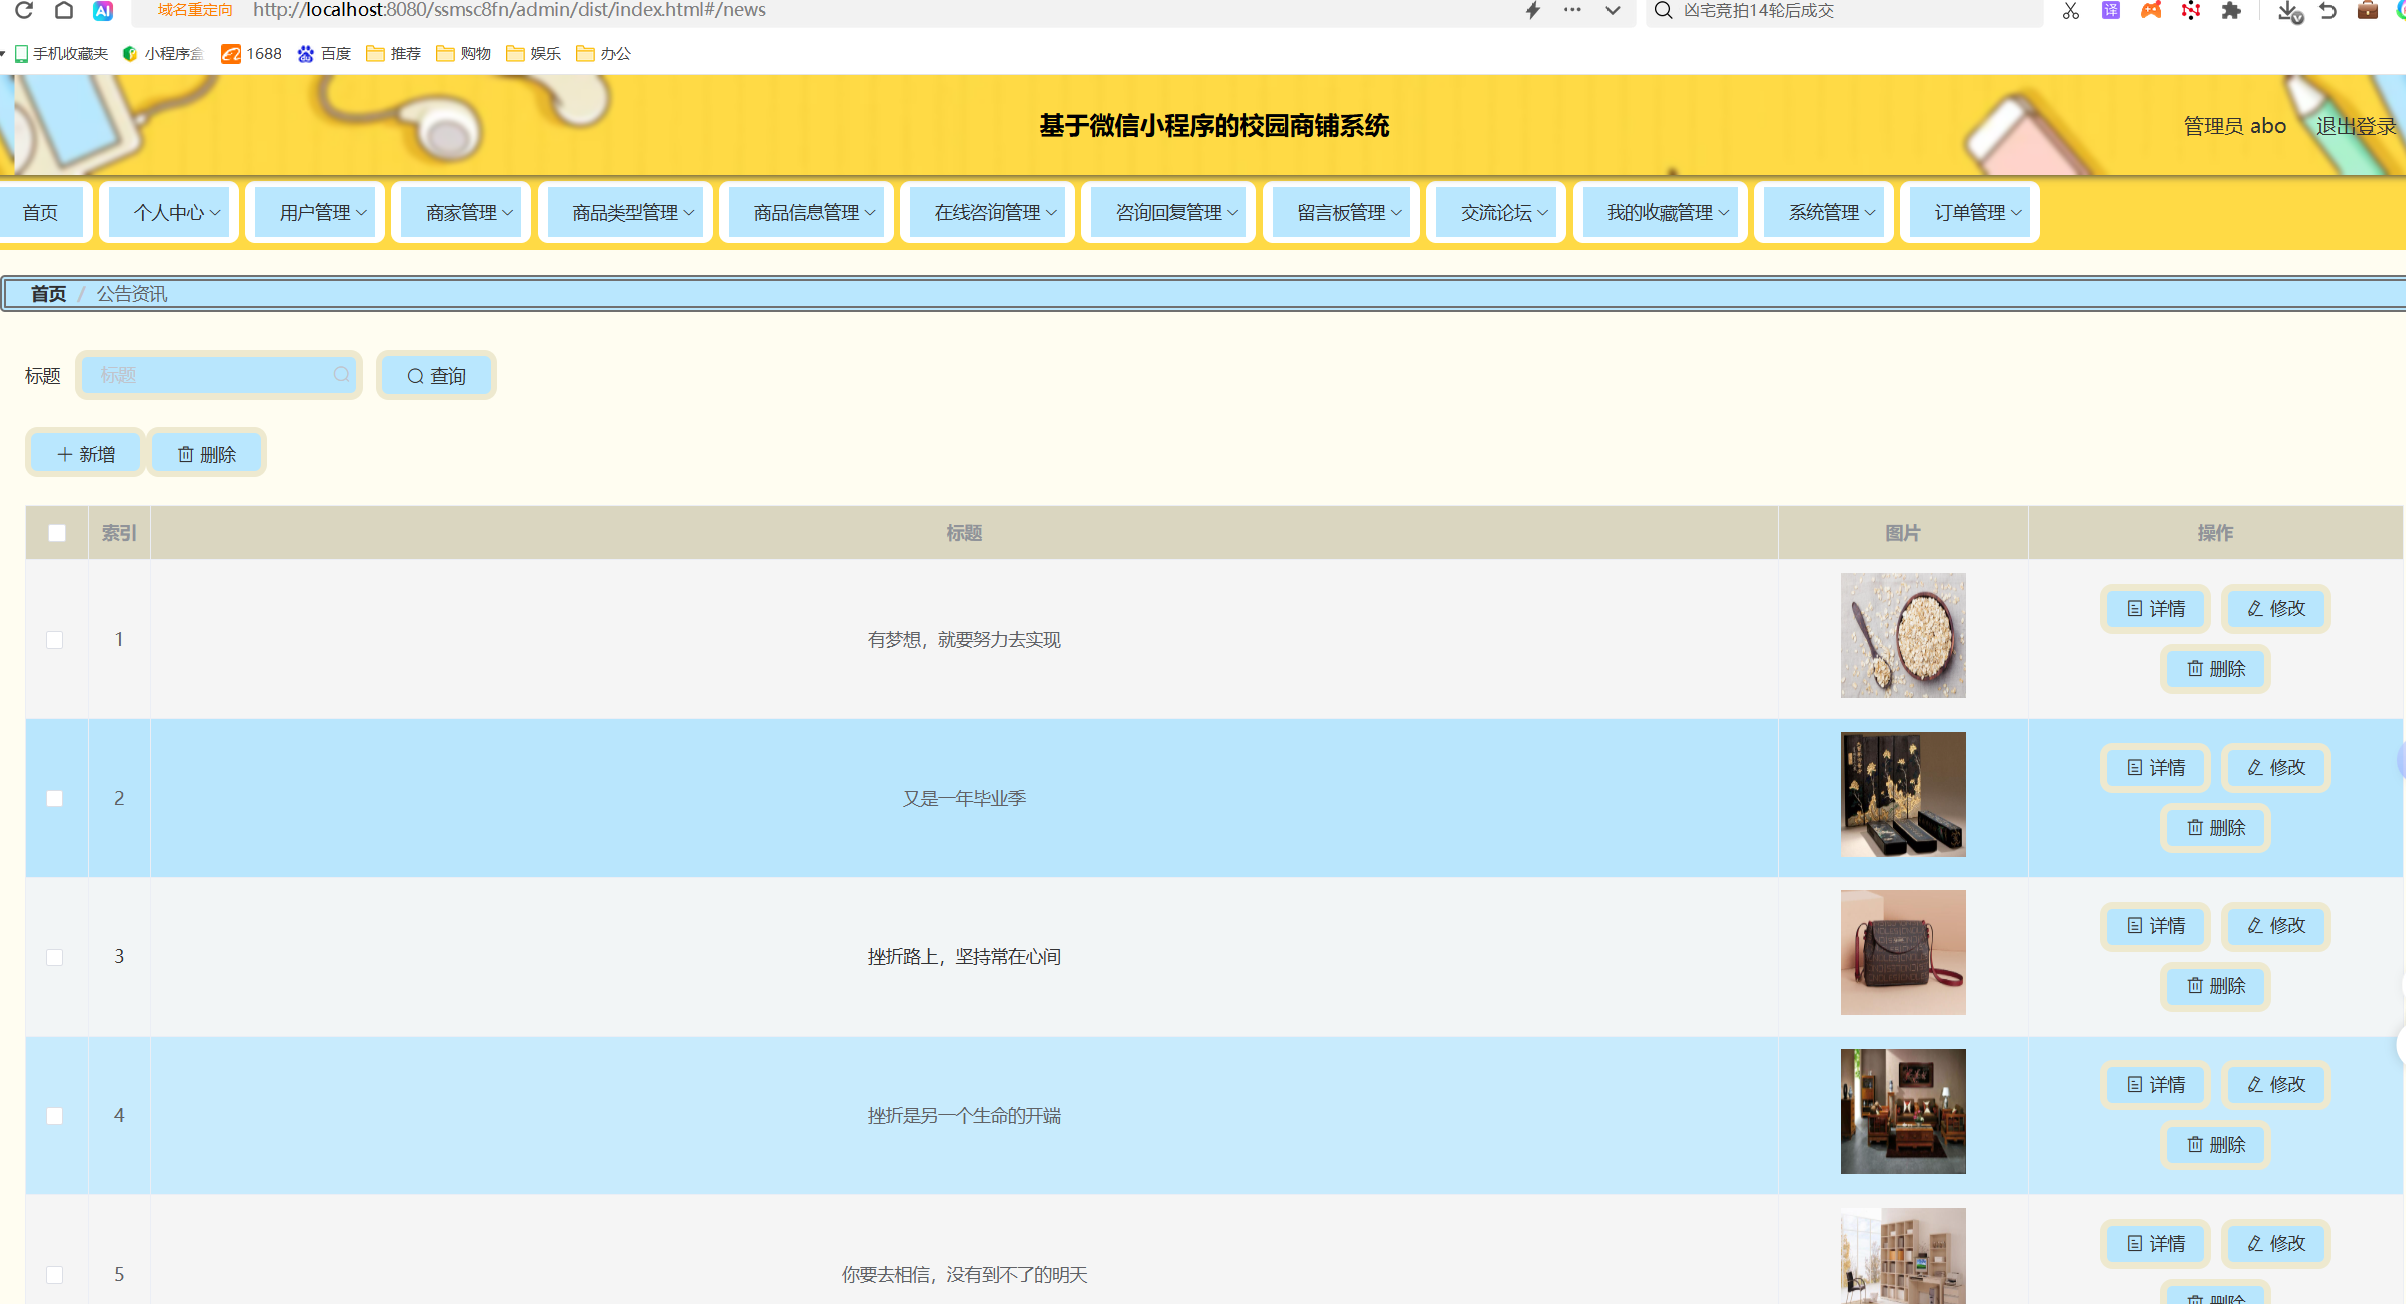2406x1304 pixels.
Task: Click the browser home icon
Action: coord(63,10)
